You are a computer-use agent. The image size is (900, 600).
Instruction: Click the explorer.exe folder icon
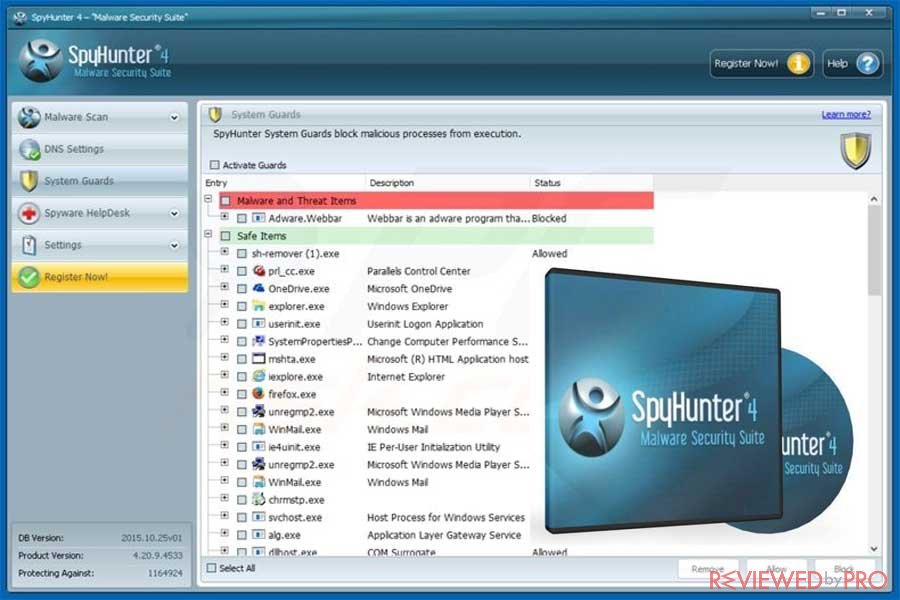pyautogui.click(x=259, y=306)
